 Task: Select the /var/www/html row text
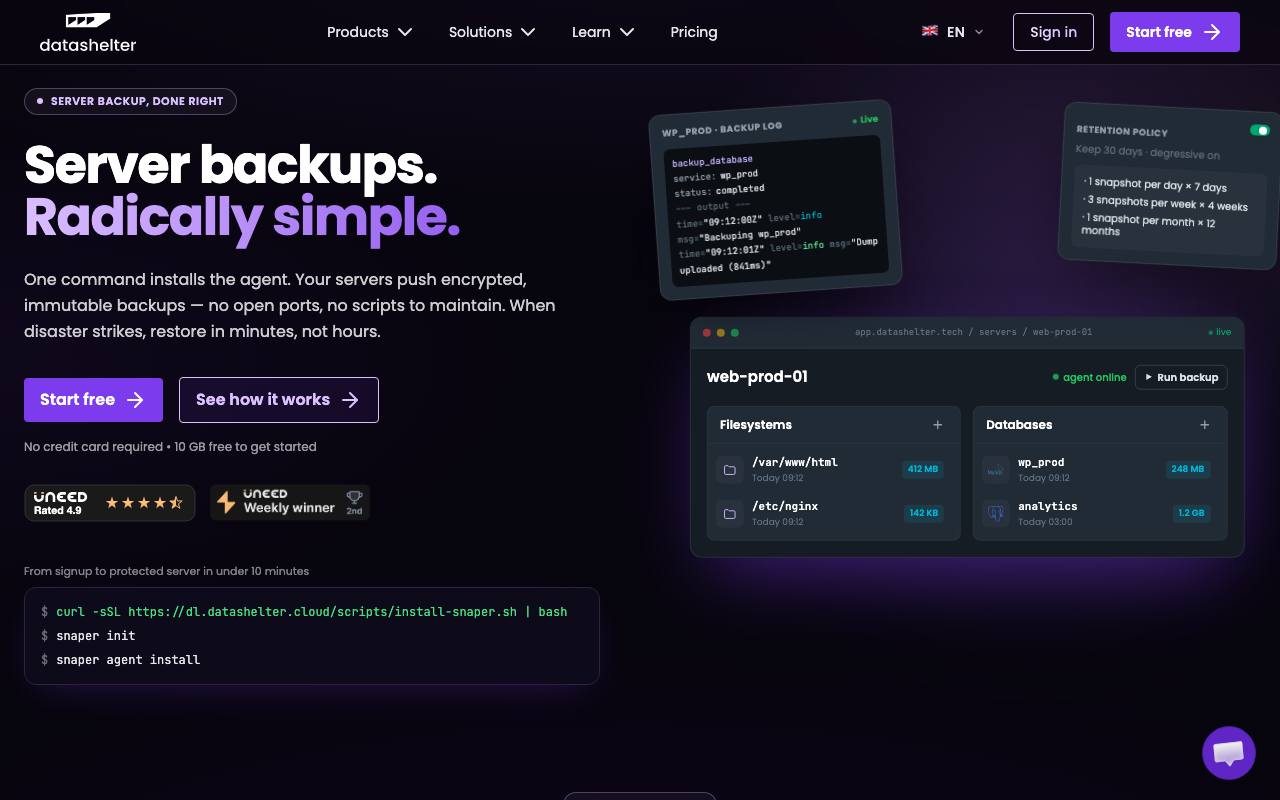[795, 462]
